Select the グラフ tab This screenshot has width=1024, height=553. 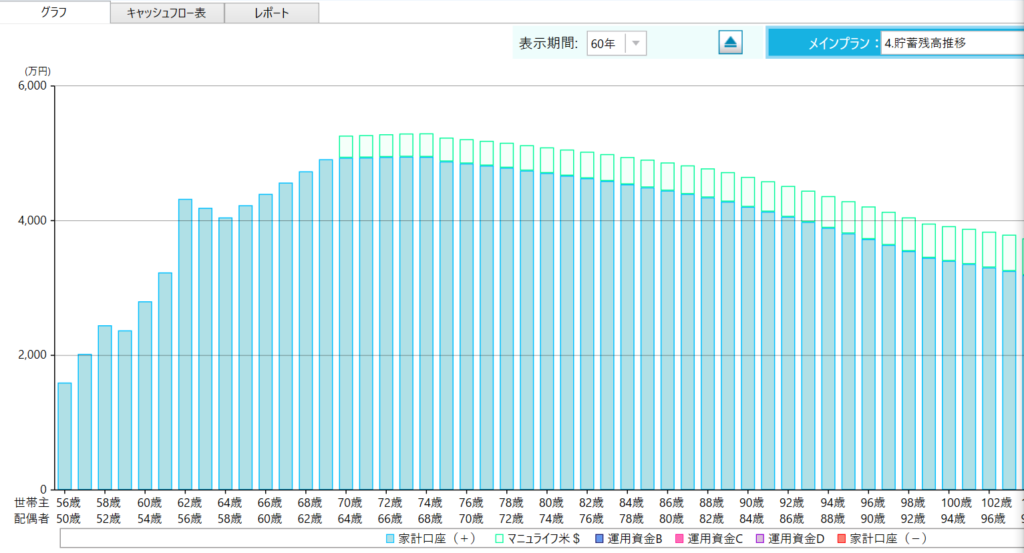(x=55, y=12)
